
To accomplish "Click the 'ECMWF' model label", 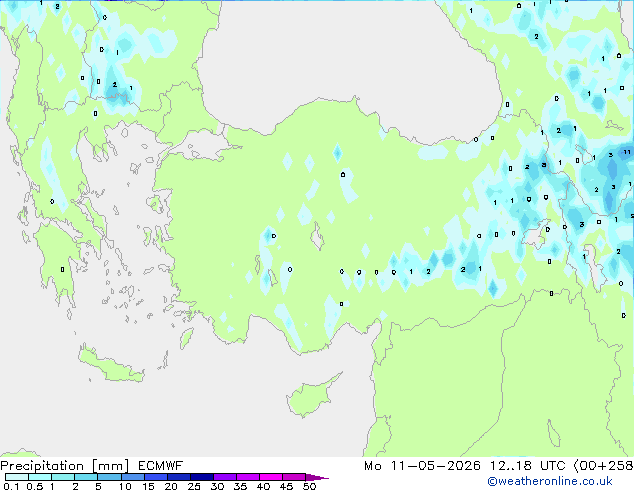I will click(160, 466).
